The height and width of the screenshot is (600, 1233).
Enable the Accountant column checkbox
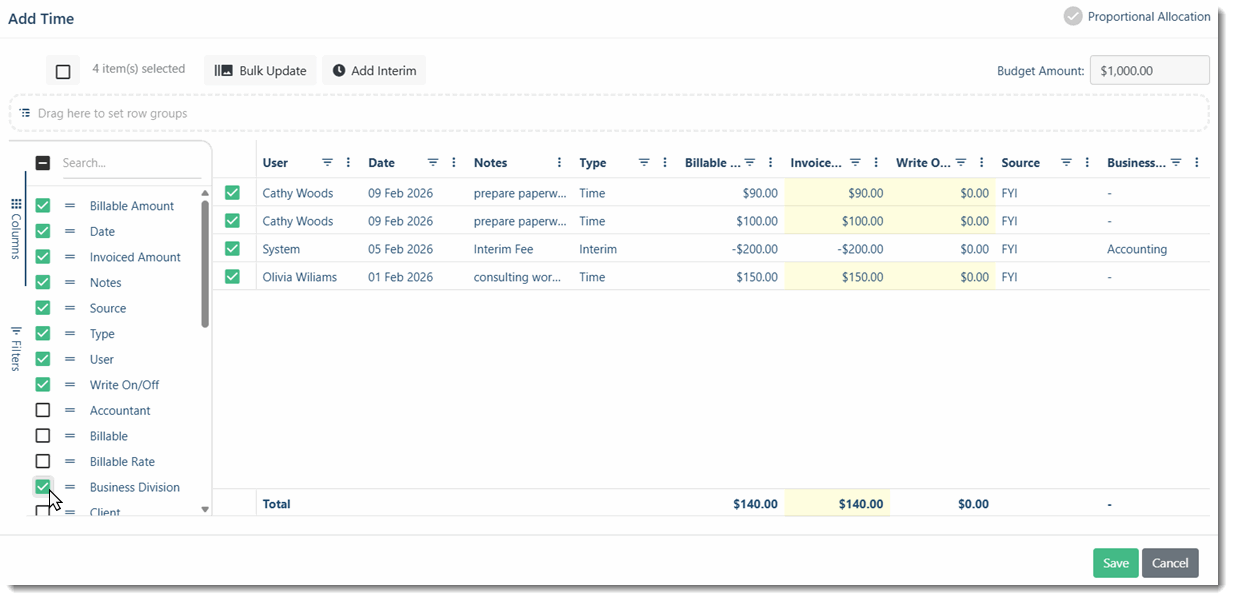pos(43,410)
